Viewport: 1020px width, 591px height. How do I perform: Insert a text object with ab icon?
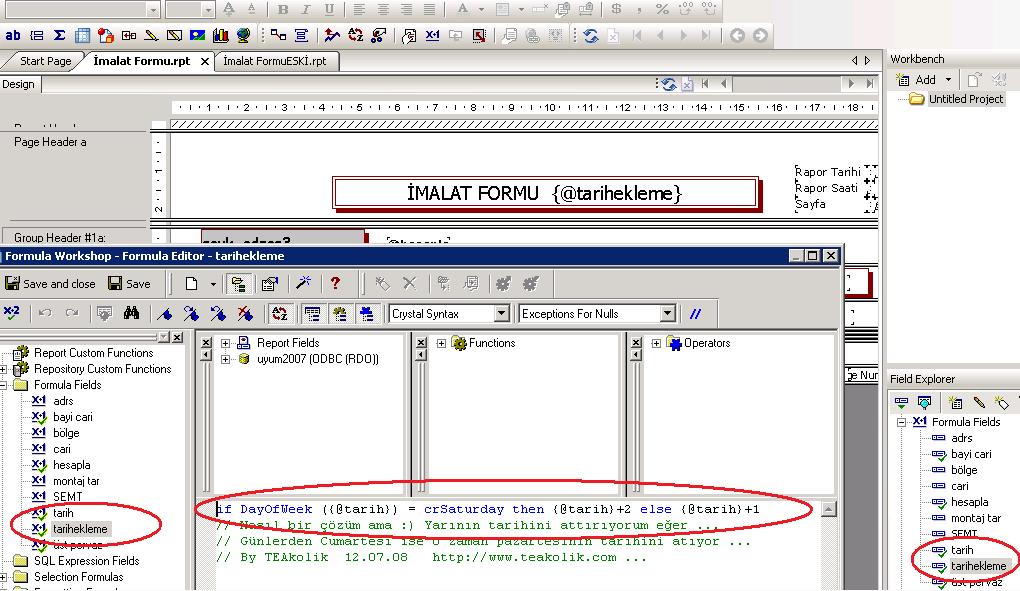(13, 35)
